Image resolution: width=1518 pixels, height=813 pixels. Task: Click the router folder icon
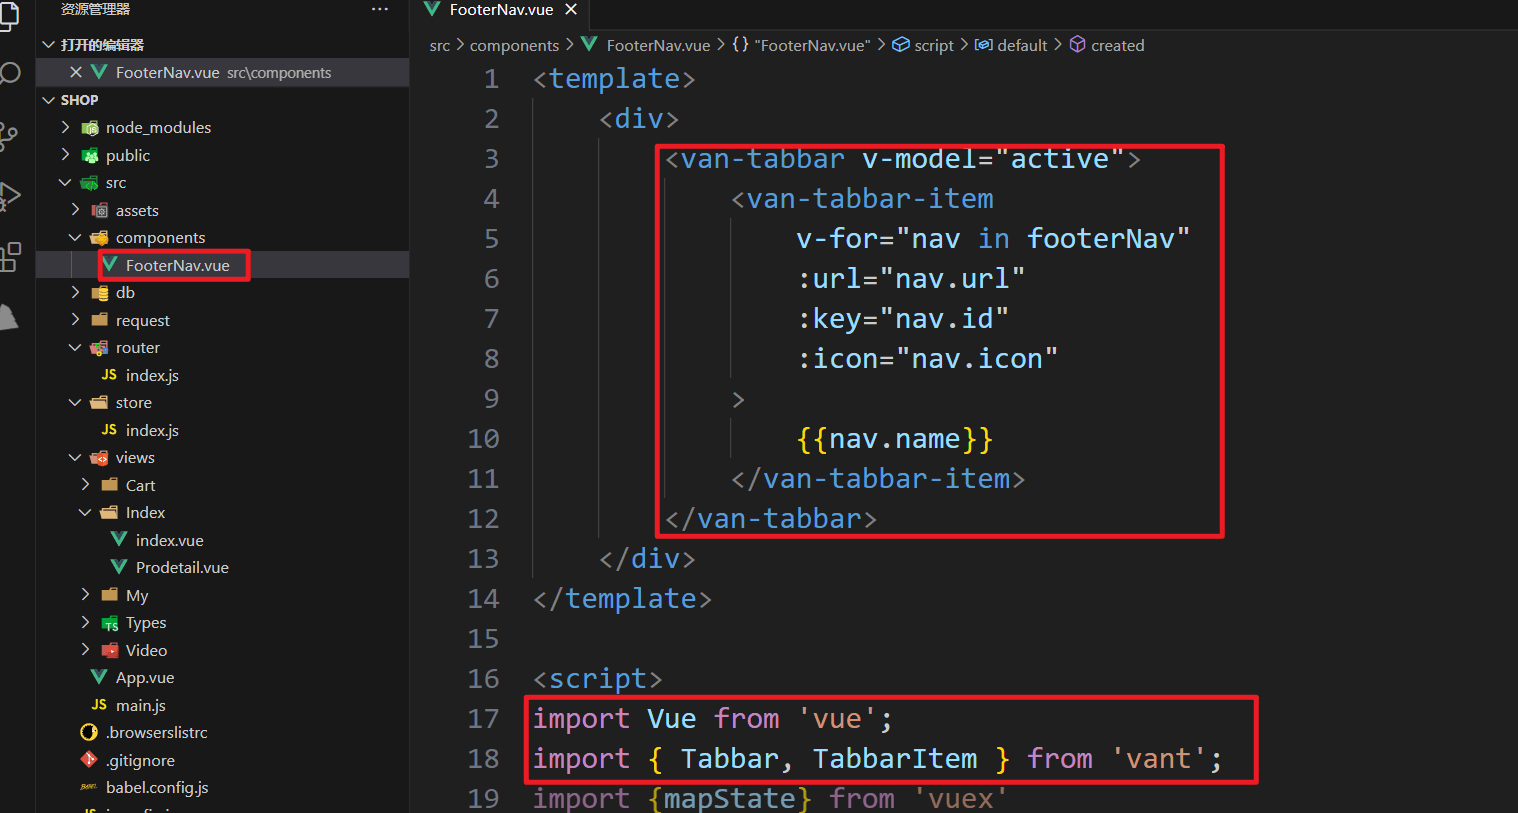click(x=99, y=348)
